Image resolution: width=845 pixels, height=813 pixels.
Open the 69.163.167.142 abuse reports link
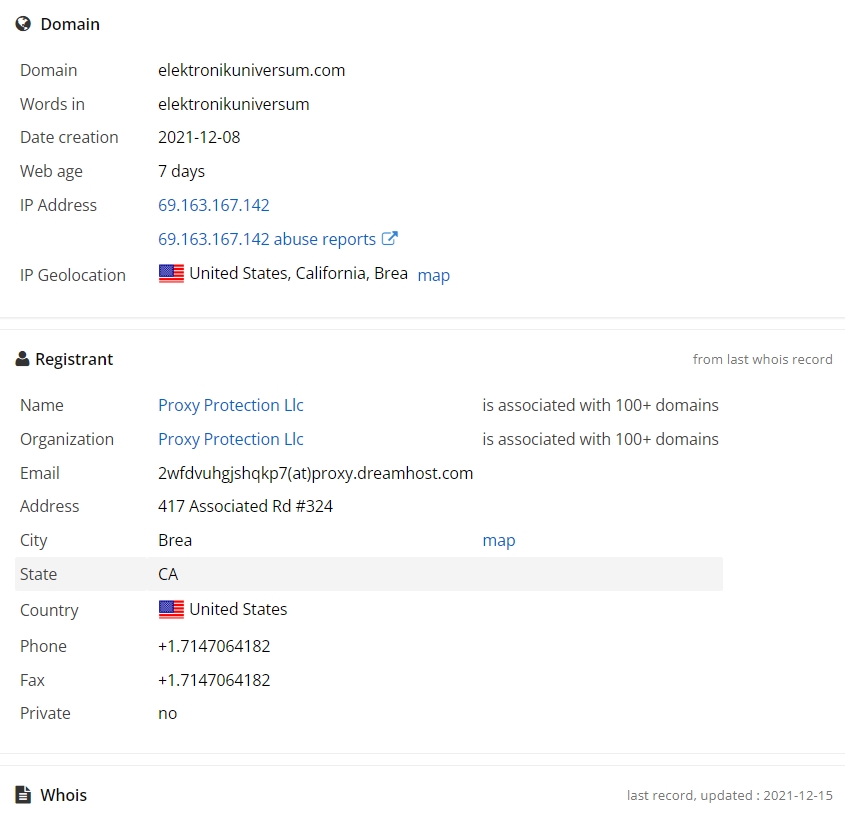267,239
